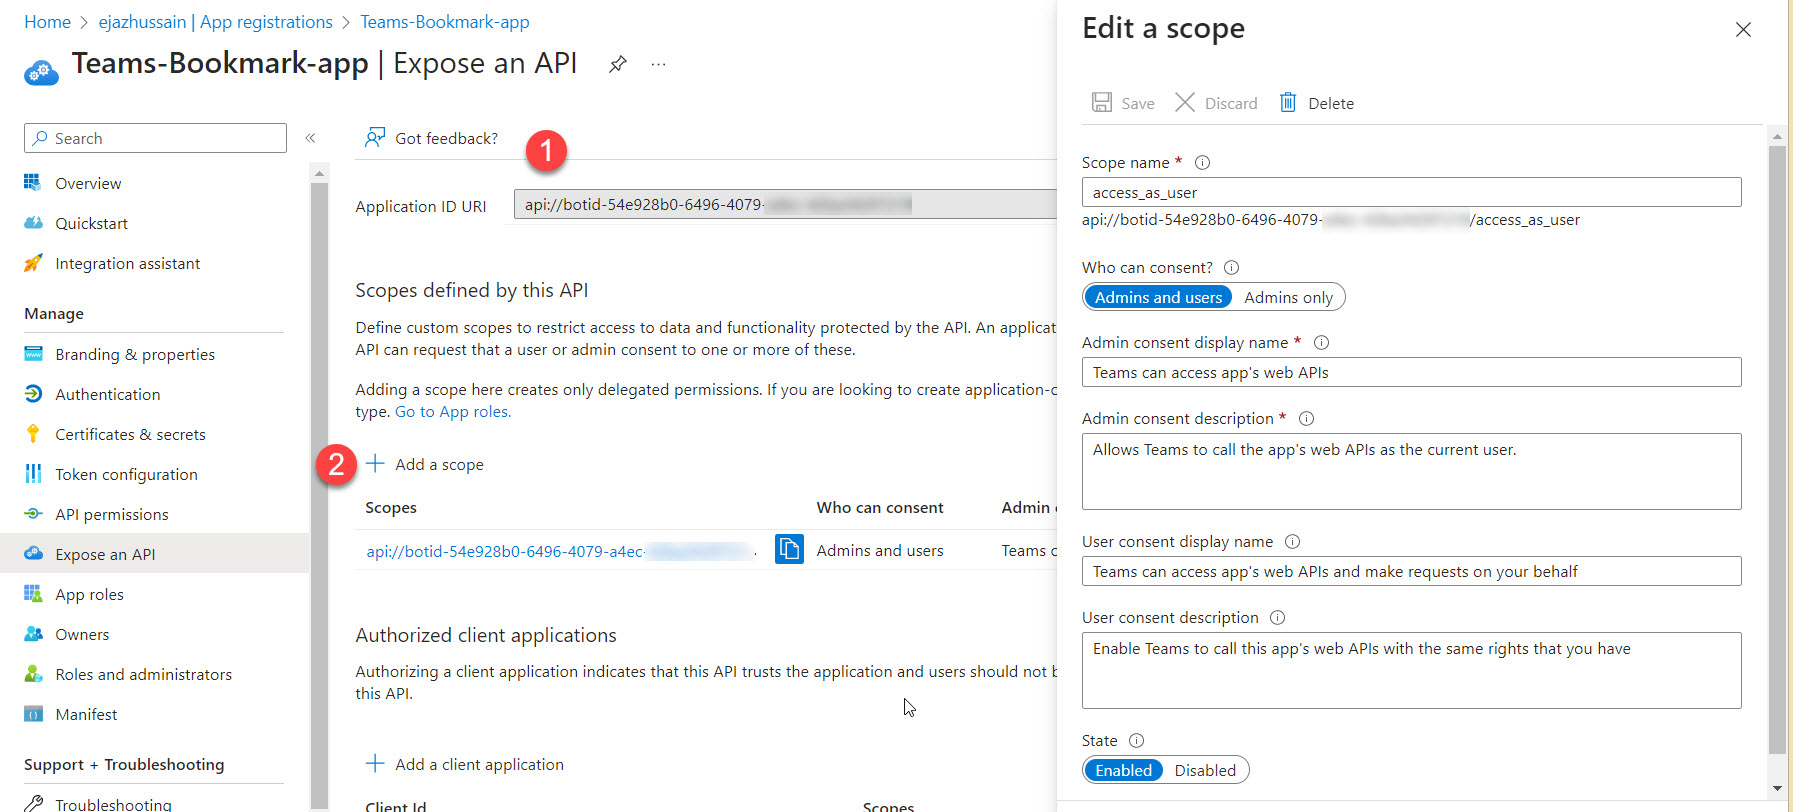Follow the Go to App roles link
This screenshot has height=812, width=1793.
tap(452, 411)
